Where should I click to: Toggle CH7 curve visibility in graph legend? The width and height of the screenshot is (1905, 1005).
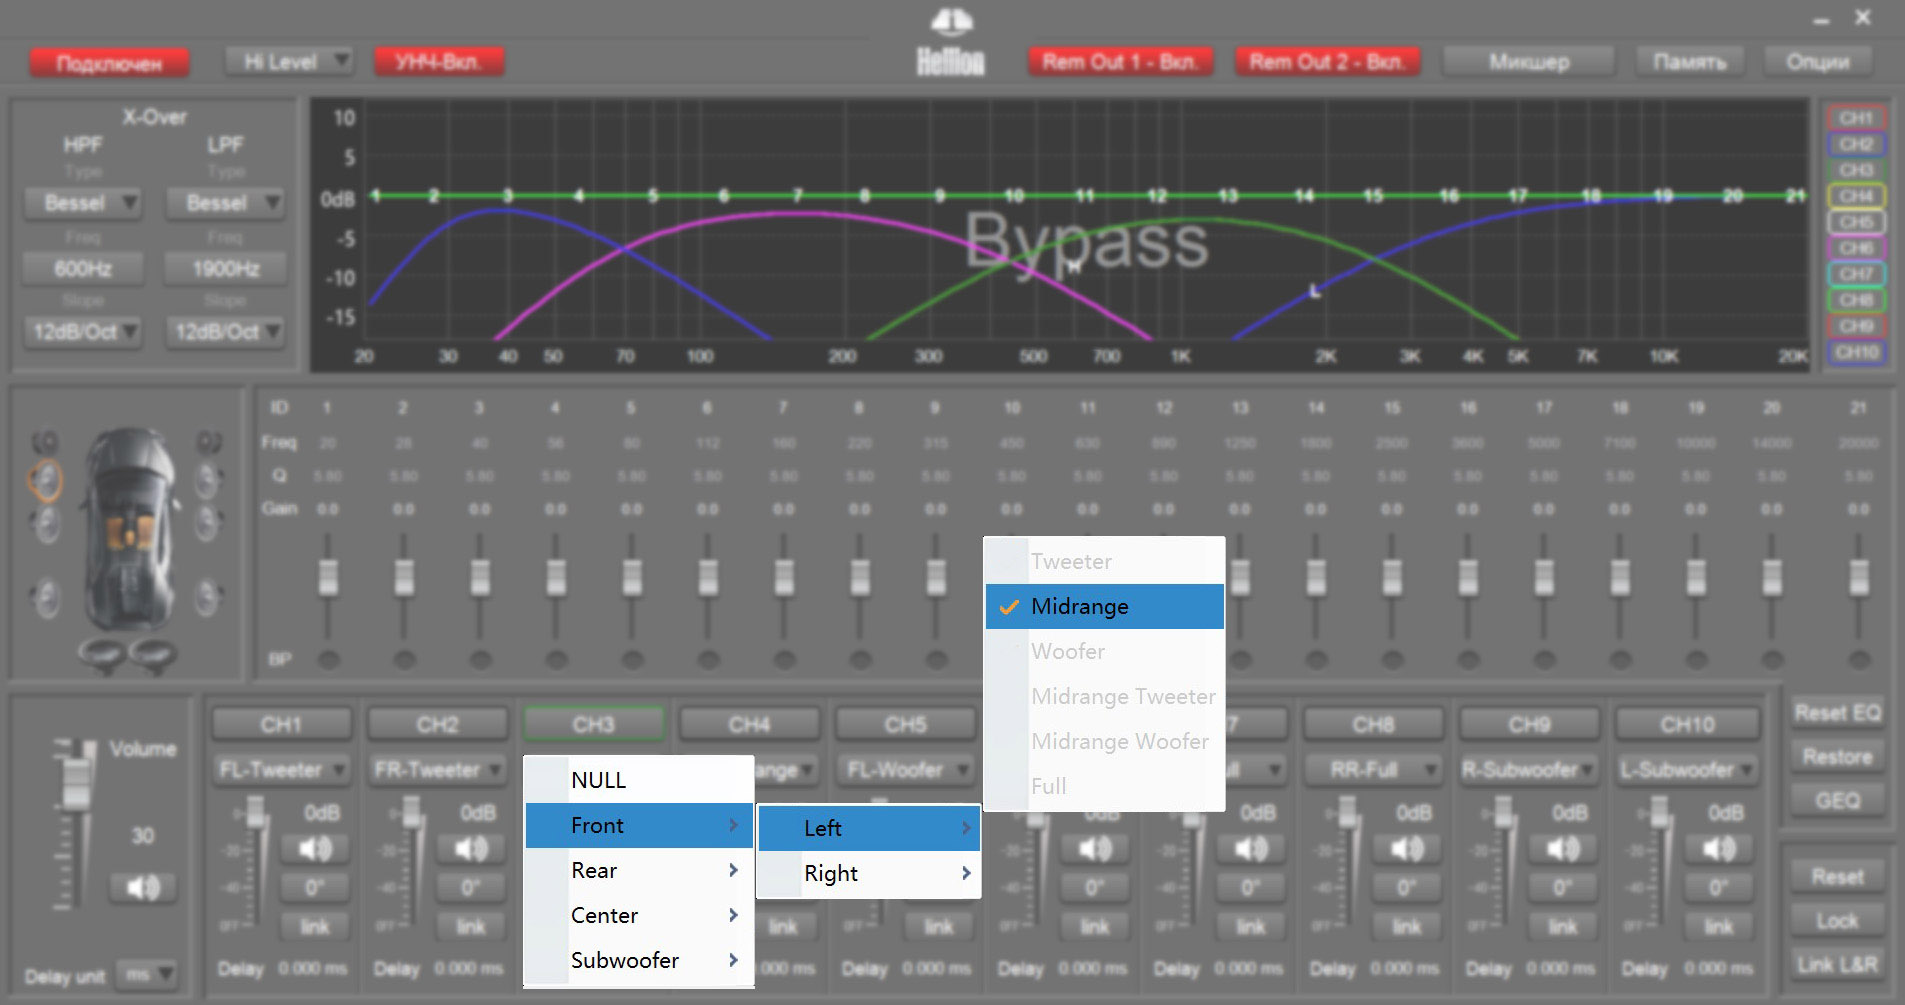click(x=1856, y=274)
